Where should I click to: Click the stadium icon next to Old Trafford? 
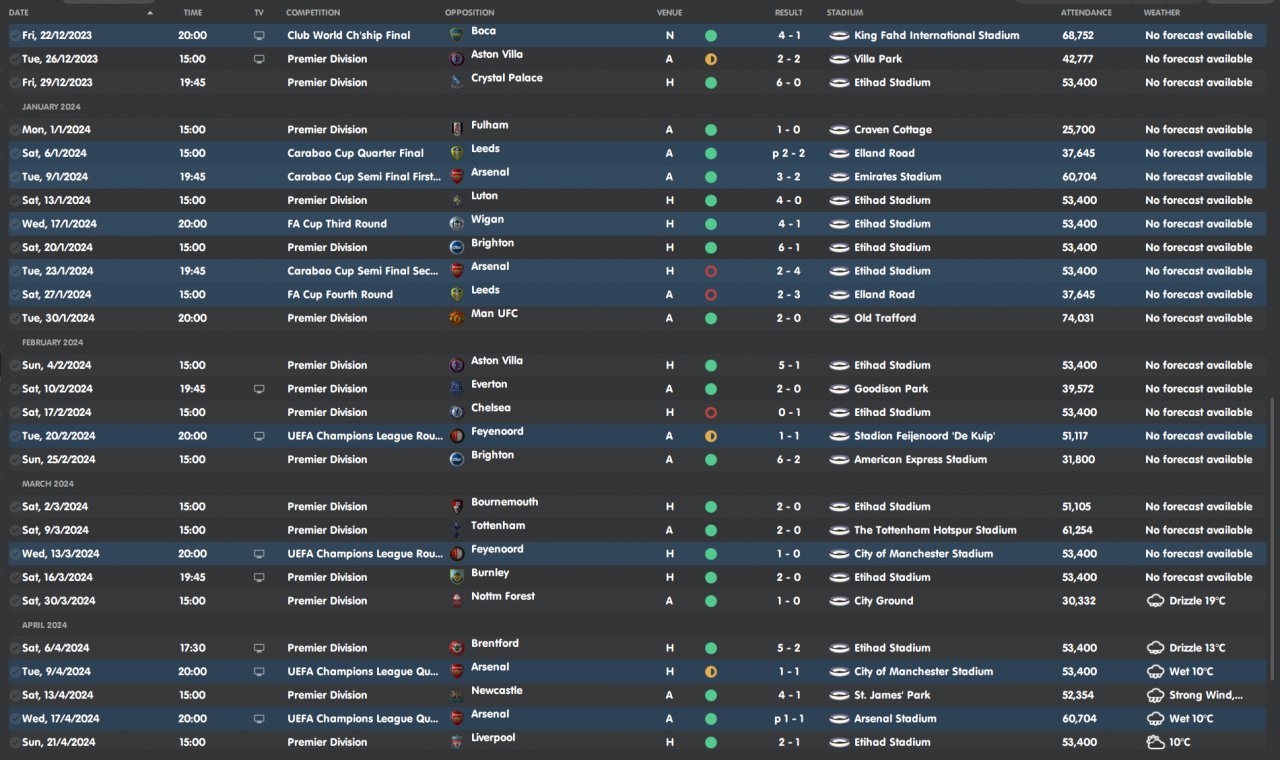click(x=839, y=318)
